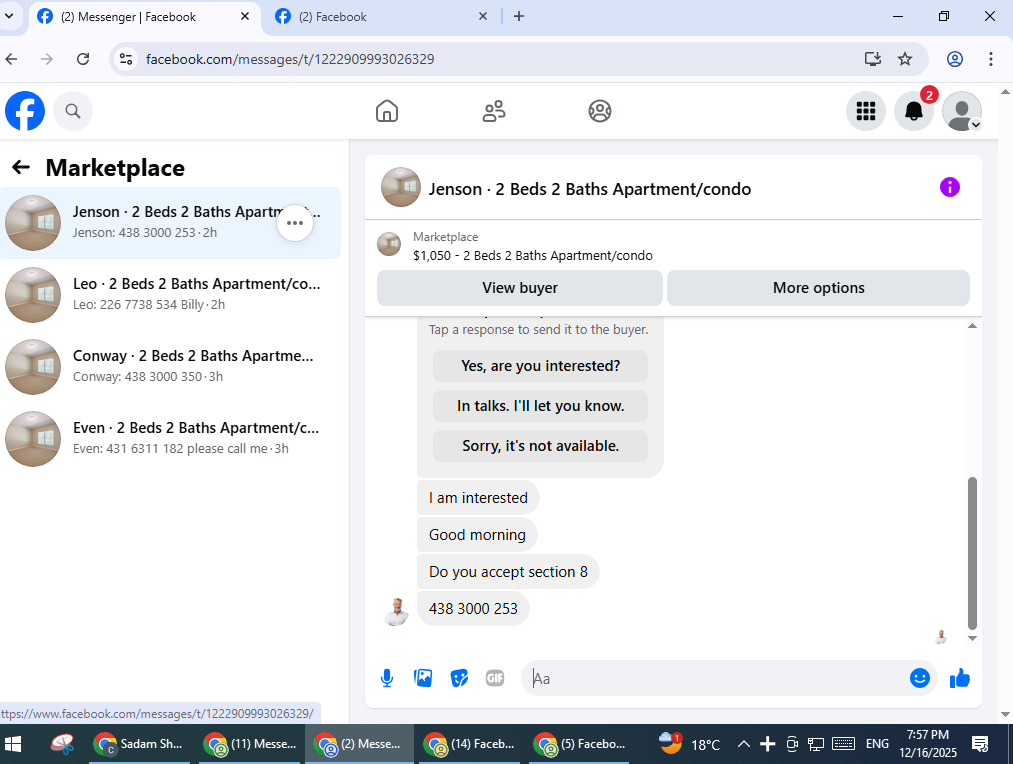The height and width of the screenshot is (764, 1013).
Task: Close the Messenger tab
Action: pyautogui.click(x=245, y=17)
